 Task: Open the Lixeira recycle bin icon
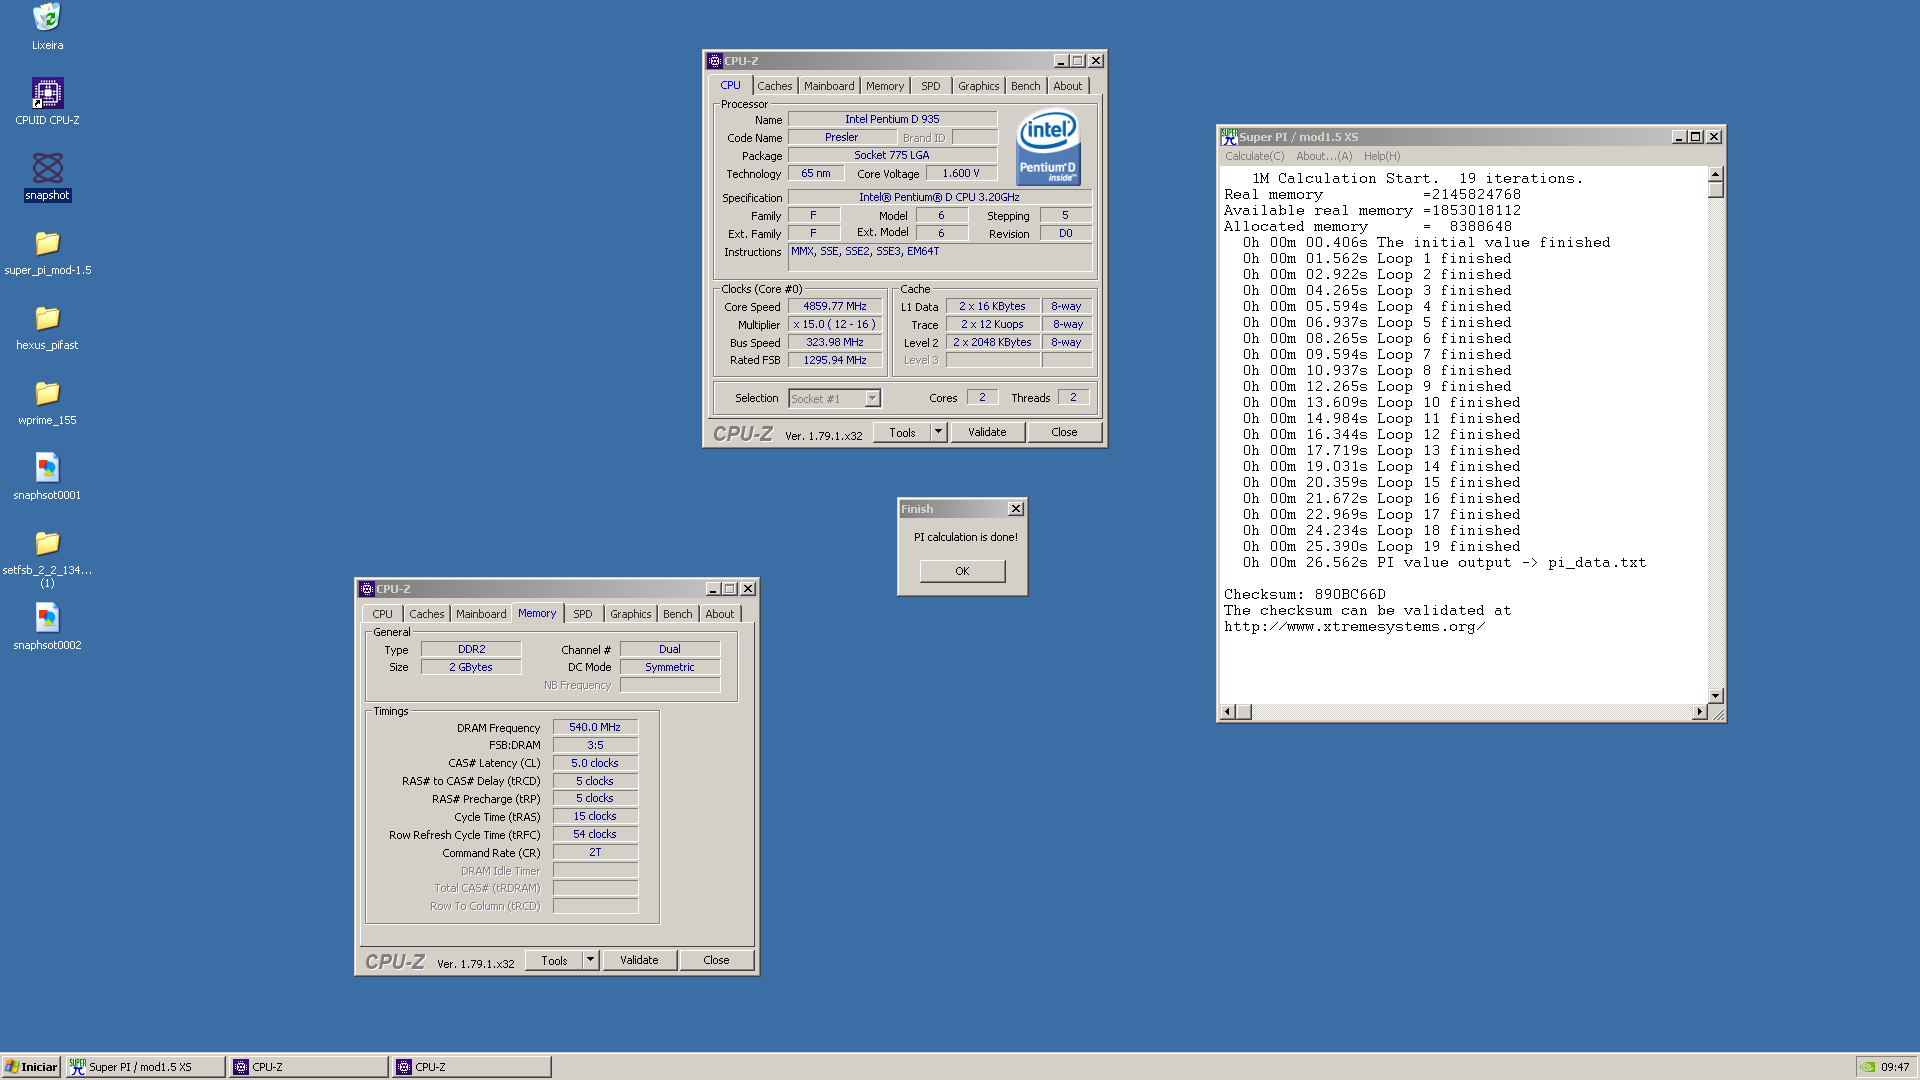coord(47,17)
